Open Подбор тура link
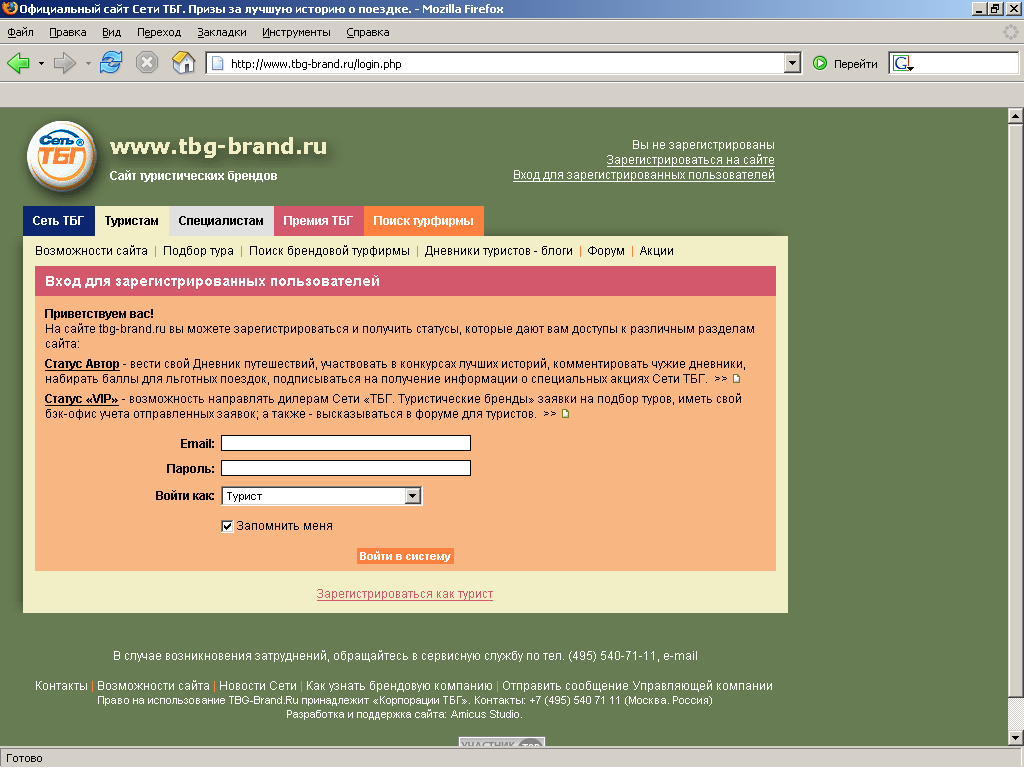Screen dimensions: 1024x768 (199, 251)
